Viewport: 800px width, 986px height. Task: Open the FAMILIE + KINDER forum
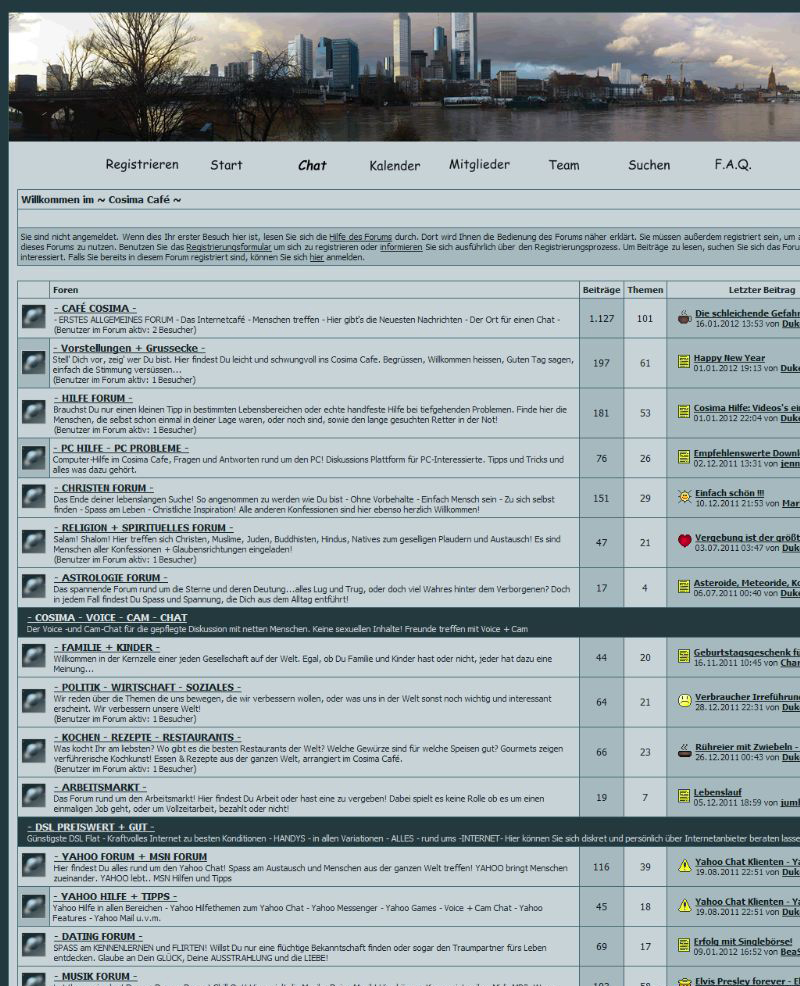[107, 647]
